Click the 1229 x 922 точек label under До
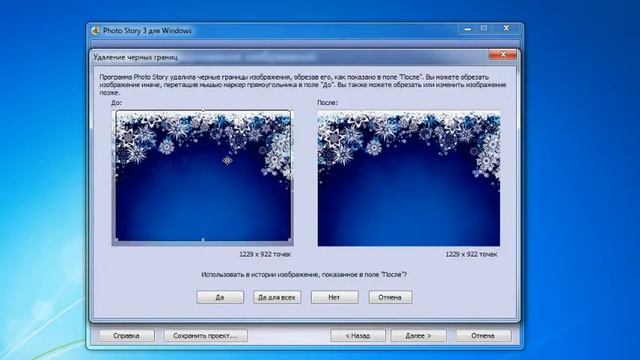Screen dimensions: 640x360 (x=265, y=254)
